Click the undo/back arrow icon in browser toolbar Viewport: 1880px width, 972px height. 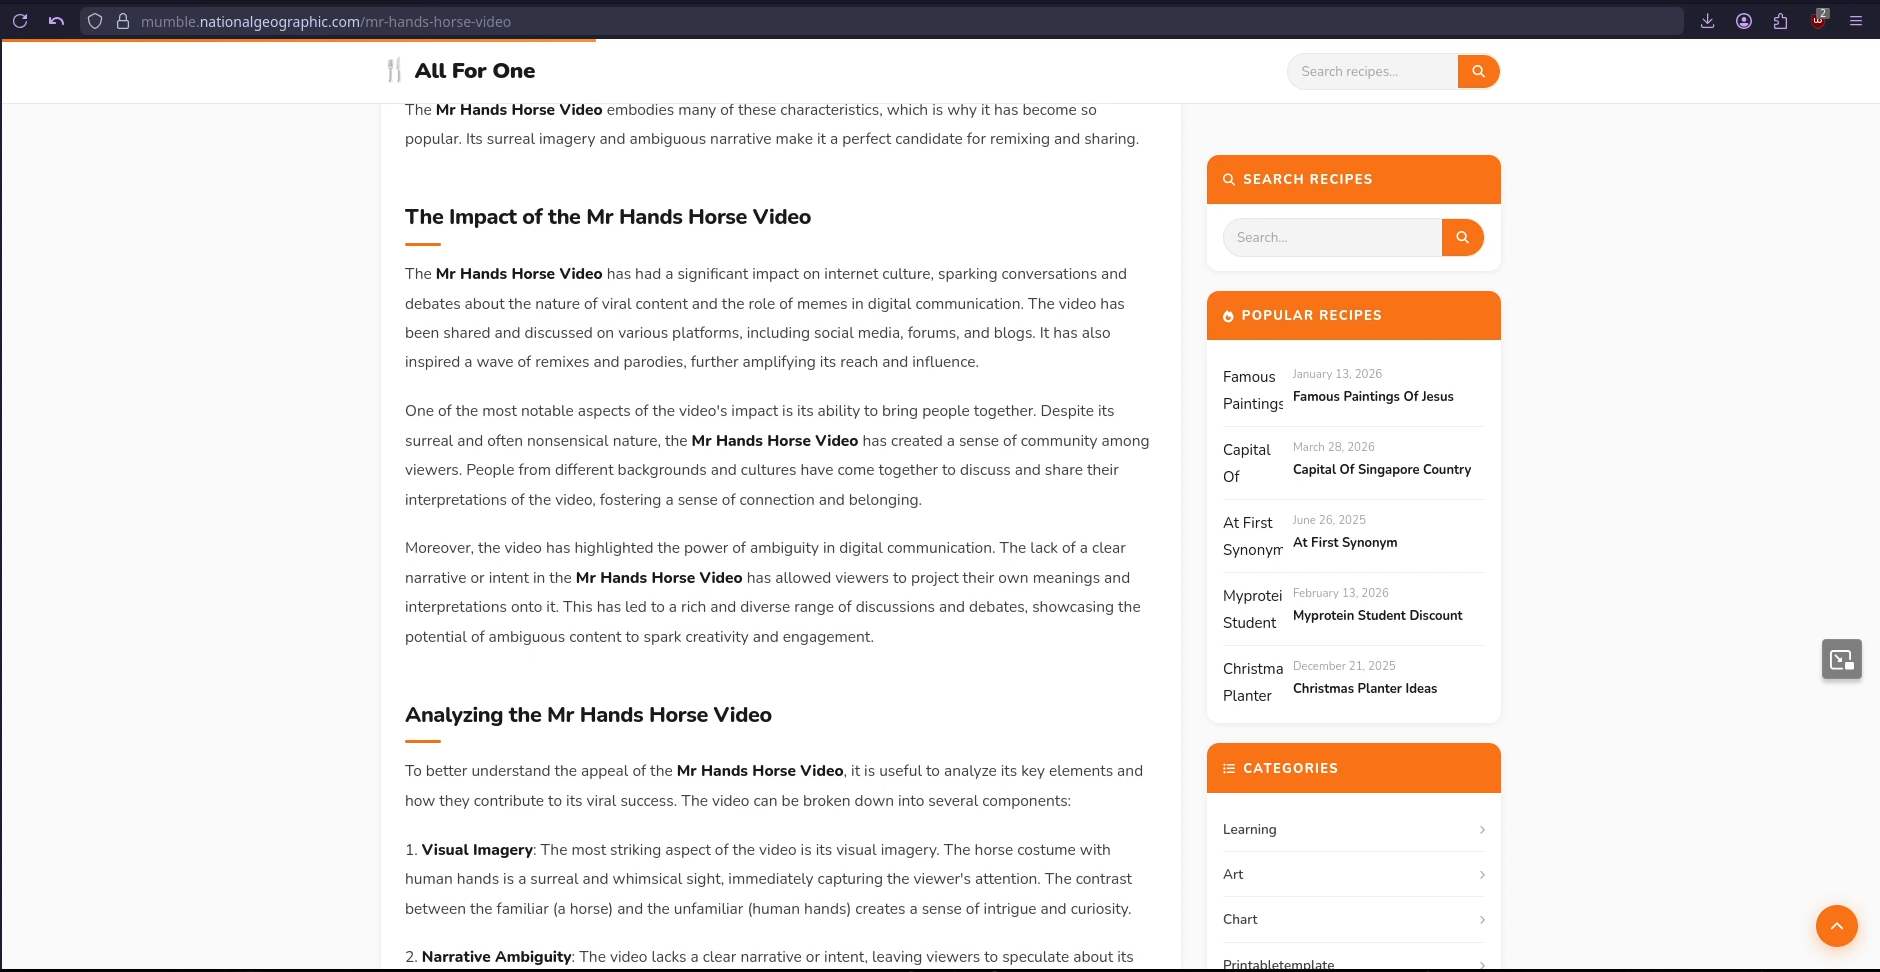57,21
